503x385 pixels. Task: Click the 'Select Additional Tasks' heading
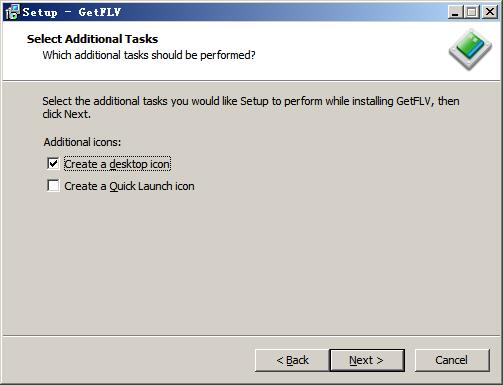92,39
